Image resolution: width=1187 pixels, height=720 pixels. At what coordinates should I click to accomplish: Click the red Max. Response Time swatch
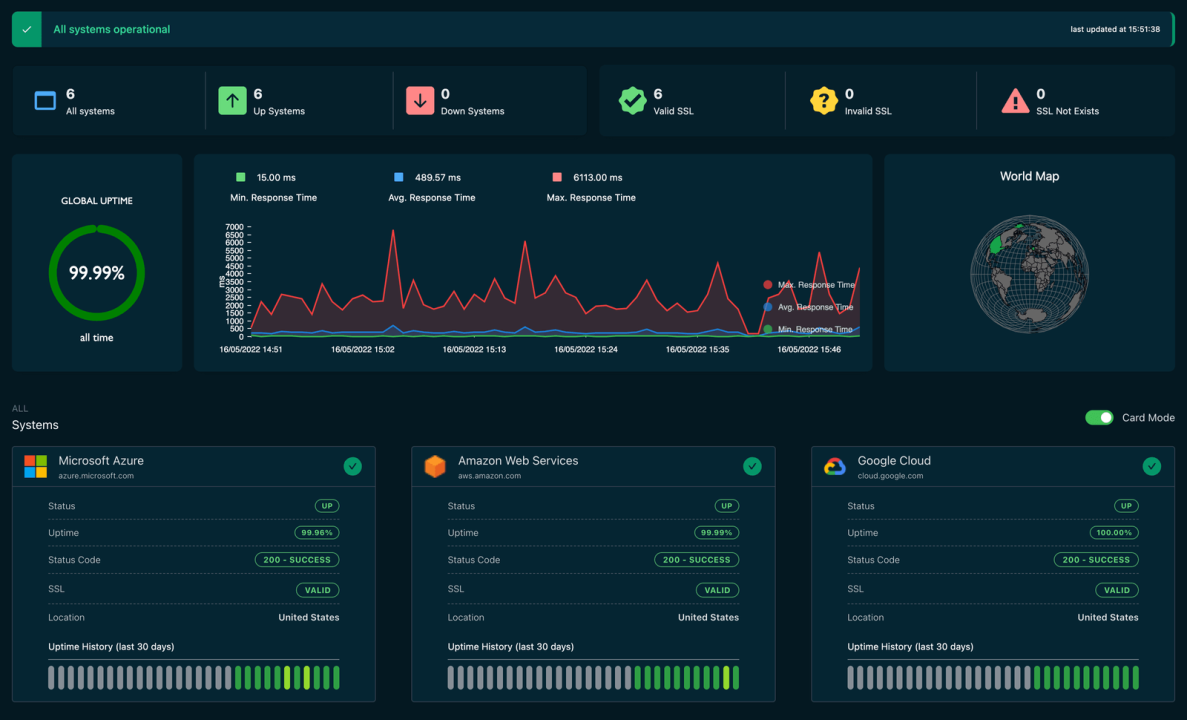(557, 178)
